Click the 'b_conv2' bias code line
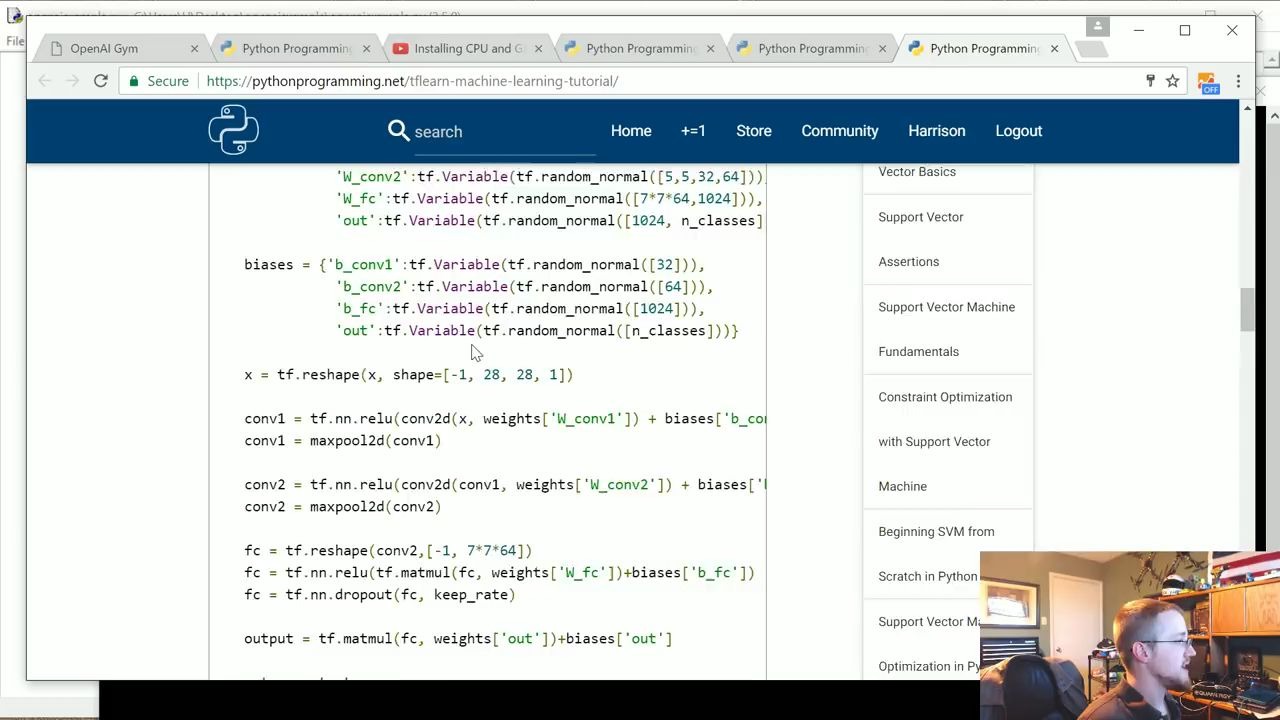Screen dimensions: 1280x720 tap(524, 286)
